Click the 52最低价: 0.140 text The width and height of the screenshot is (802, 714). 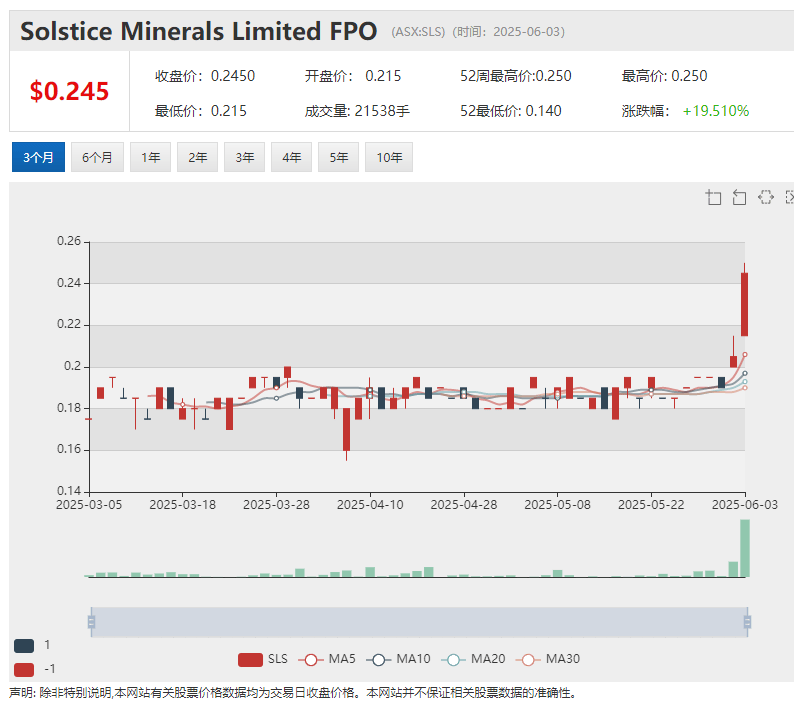[510, 111]
